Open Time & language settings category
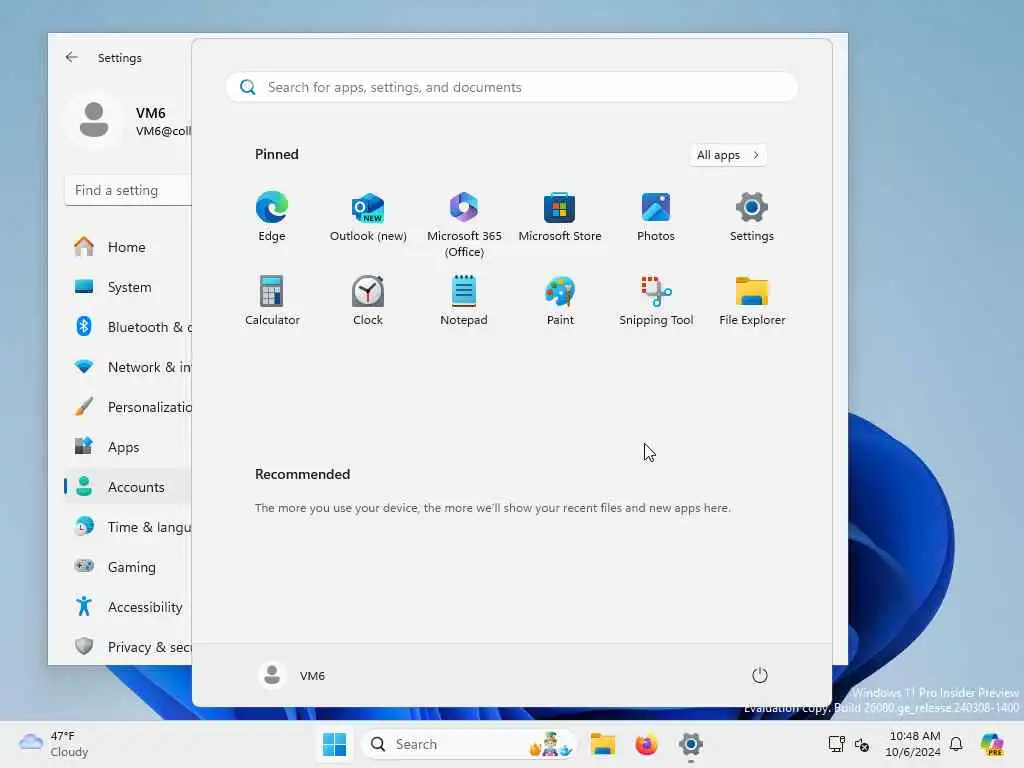 click(x=129, y=527)
